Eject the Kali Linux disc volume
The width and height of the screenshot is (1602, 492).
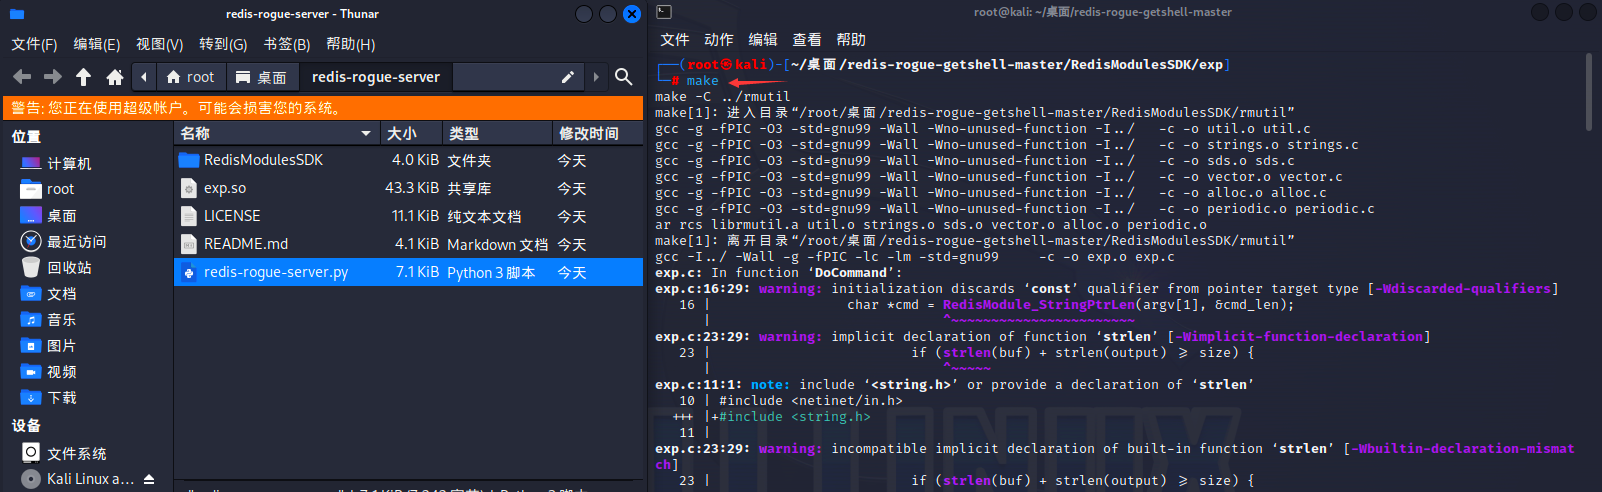tap(149, 479)
